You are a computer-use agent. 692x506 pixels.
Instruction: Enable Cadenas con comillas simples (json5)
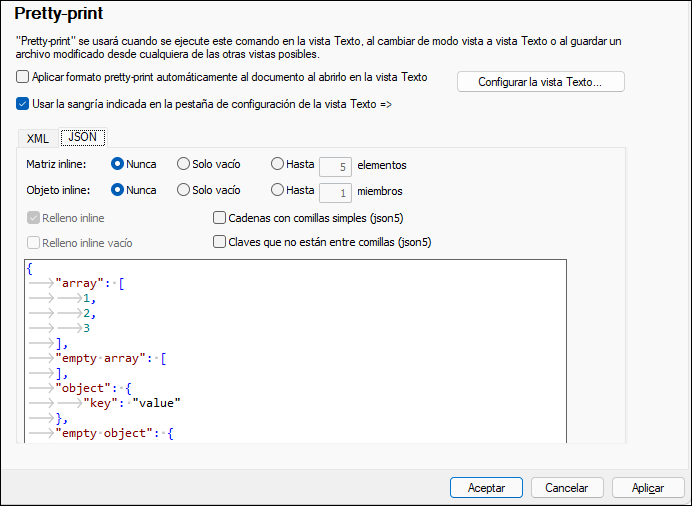pos(220,217)
